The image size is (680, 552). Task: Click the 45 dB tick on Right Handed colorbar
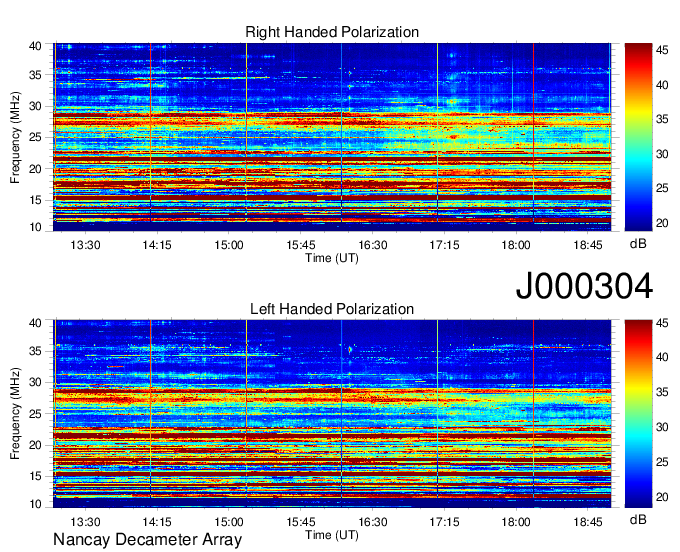[x=662, y=50]
